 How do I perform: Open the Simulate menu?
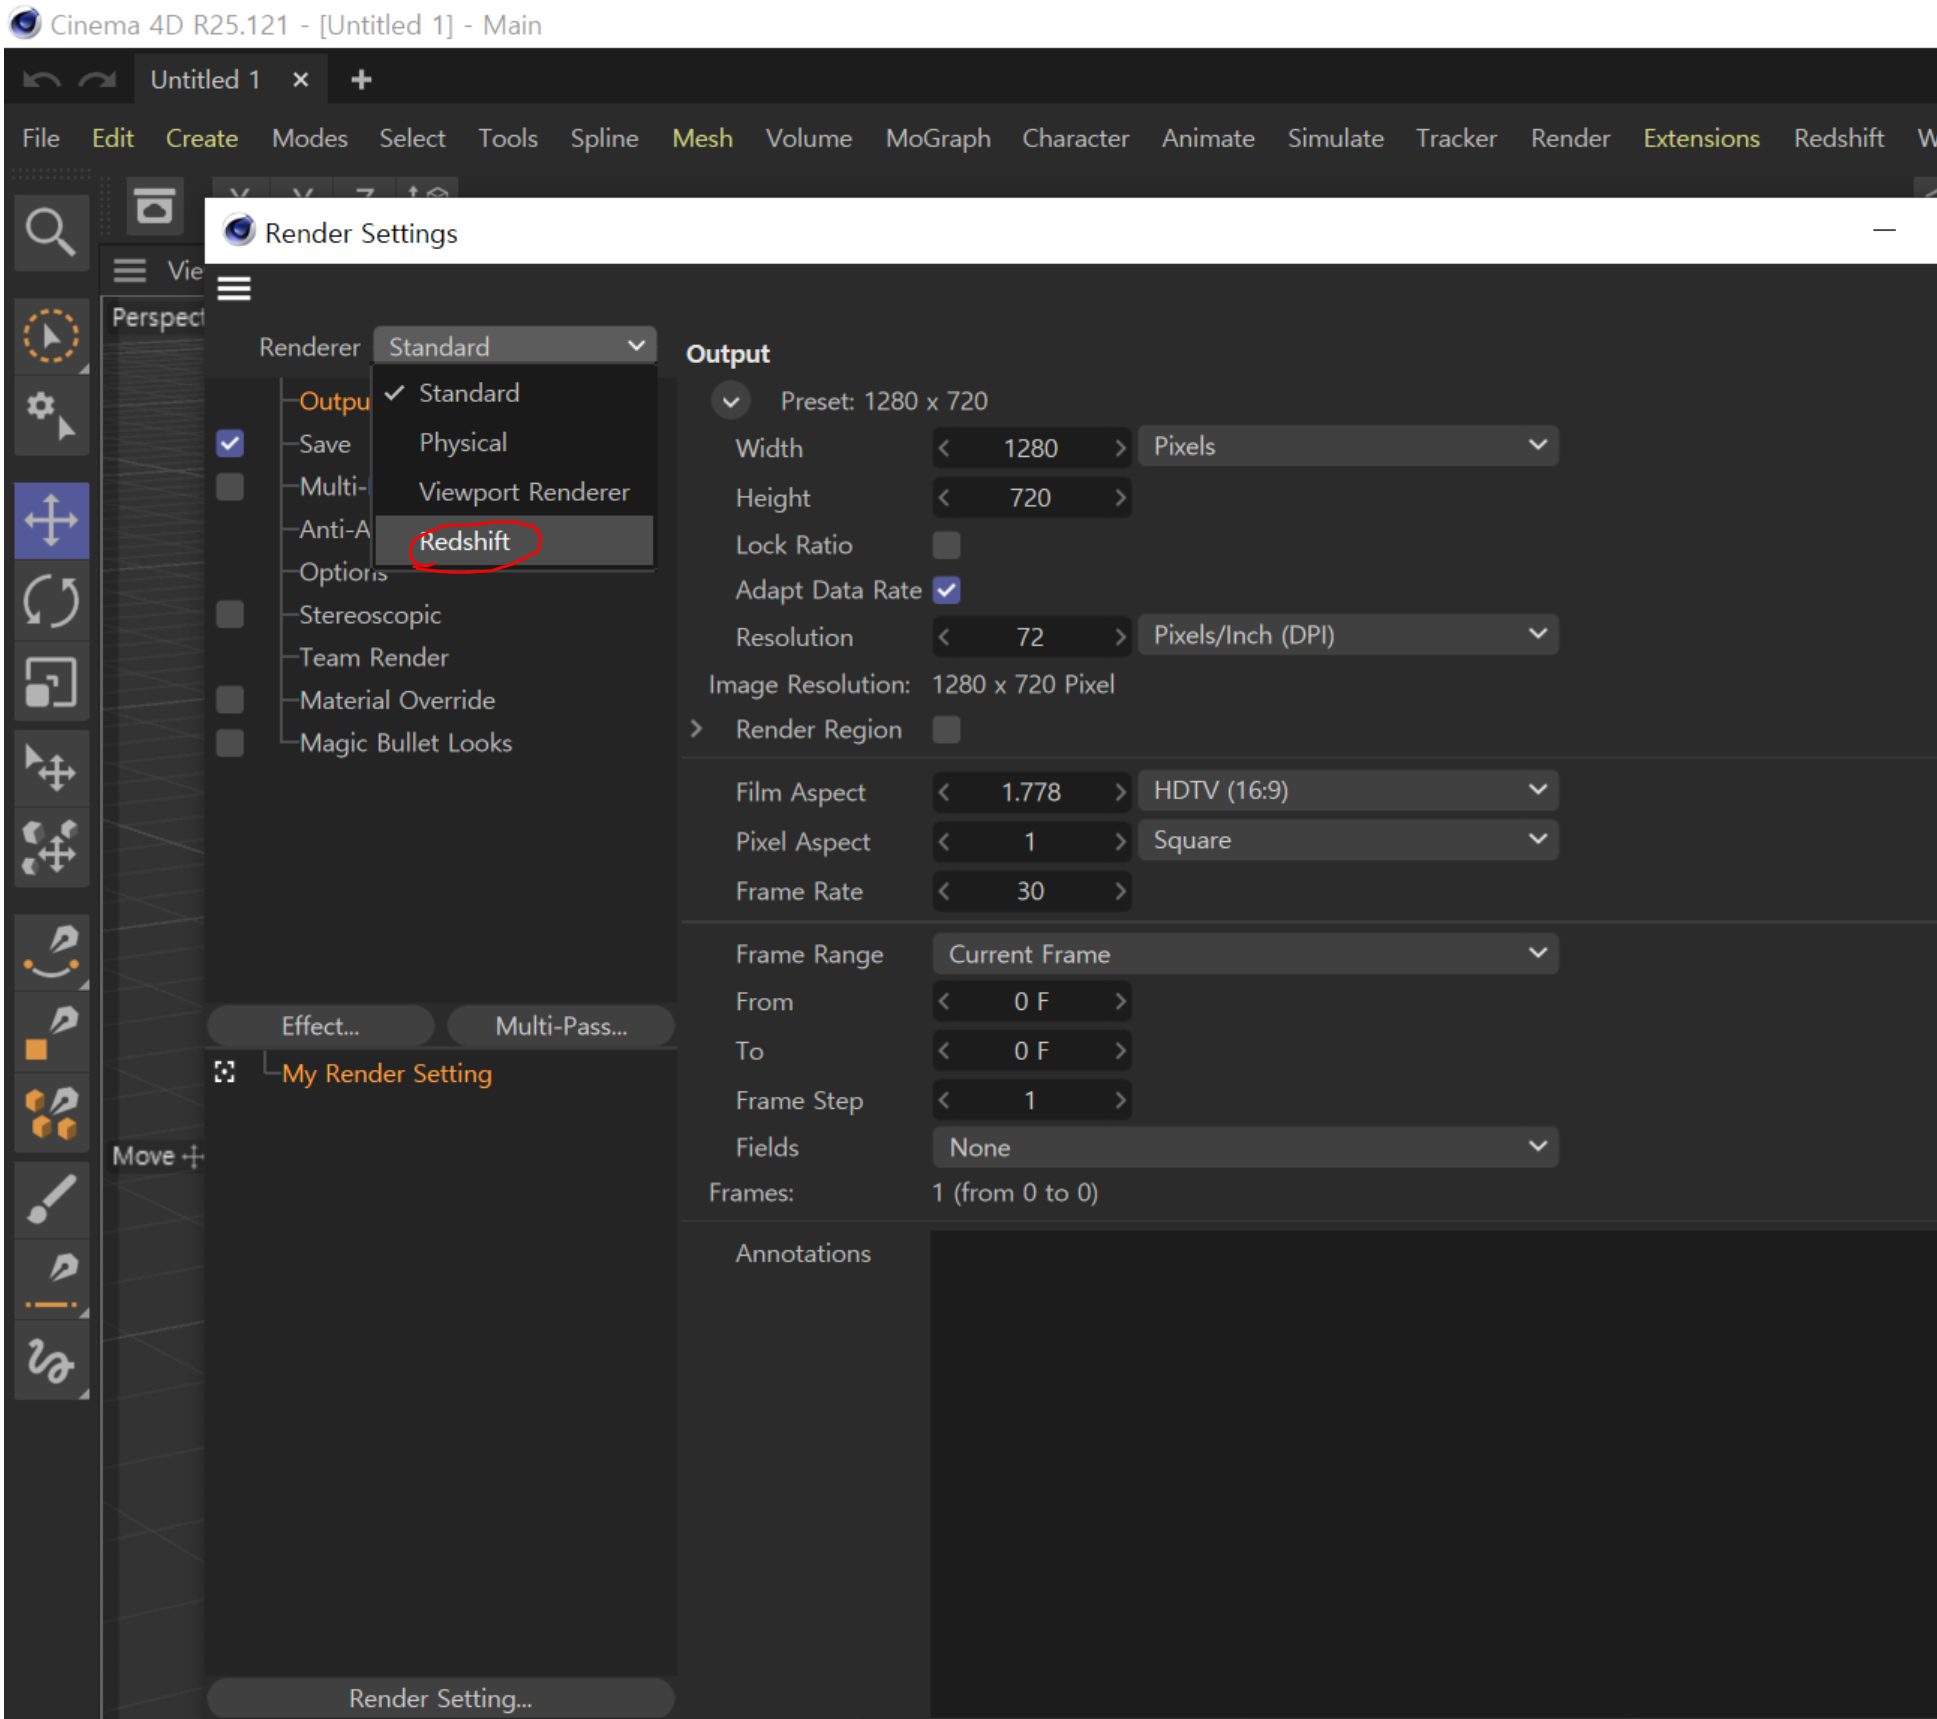[x=1335, y=138]
